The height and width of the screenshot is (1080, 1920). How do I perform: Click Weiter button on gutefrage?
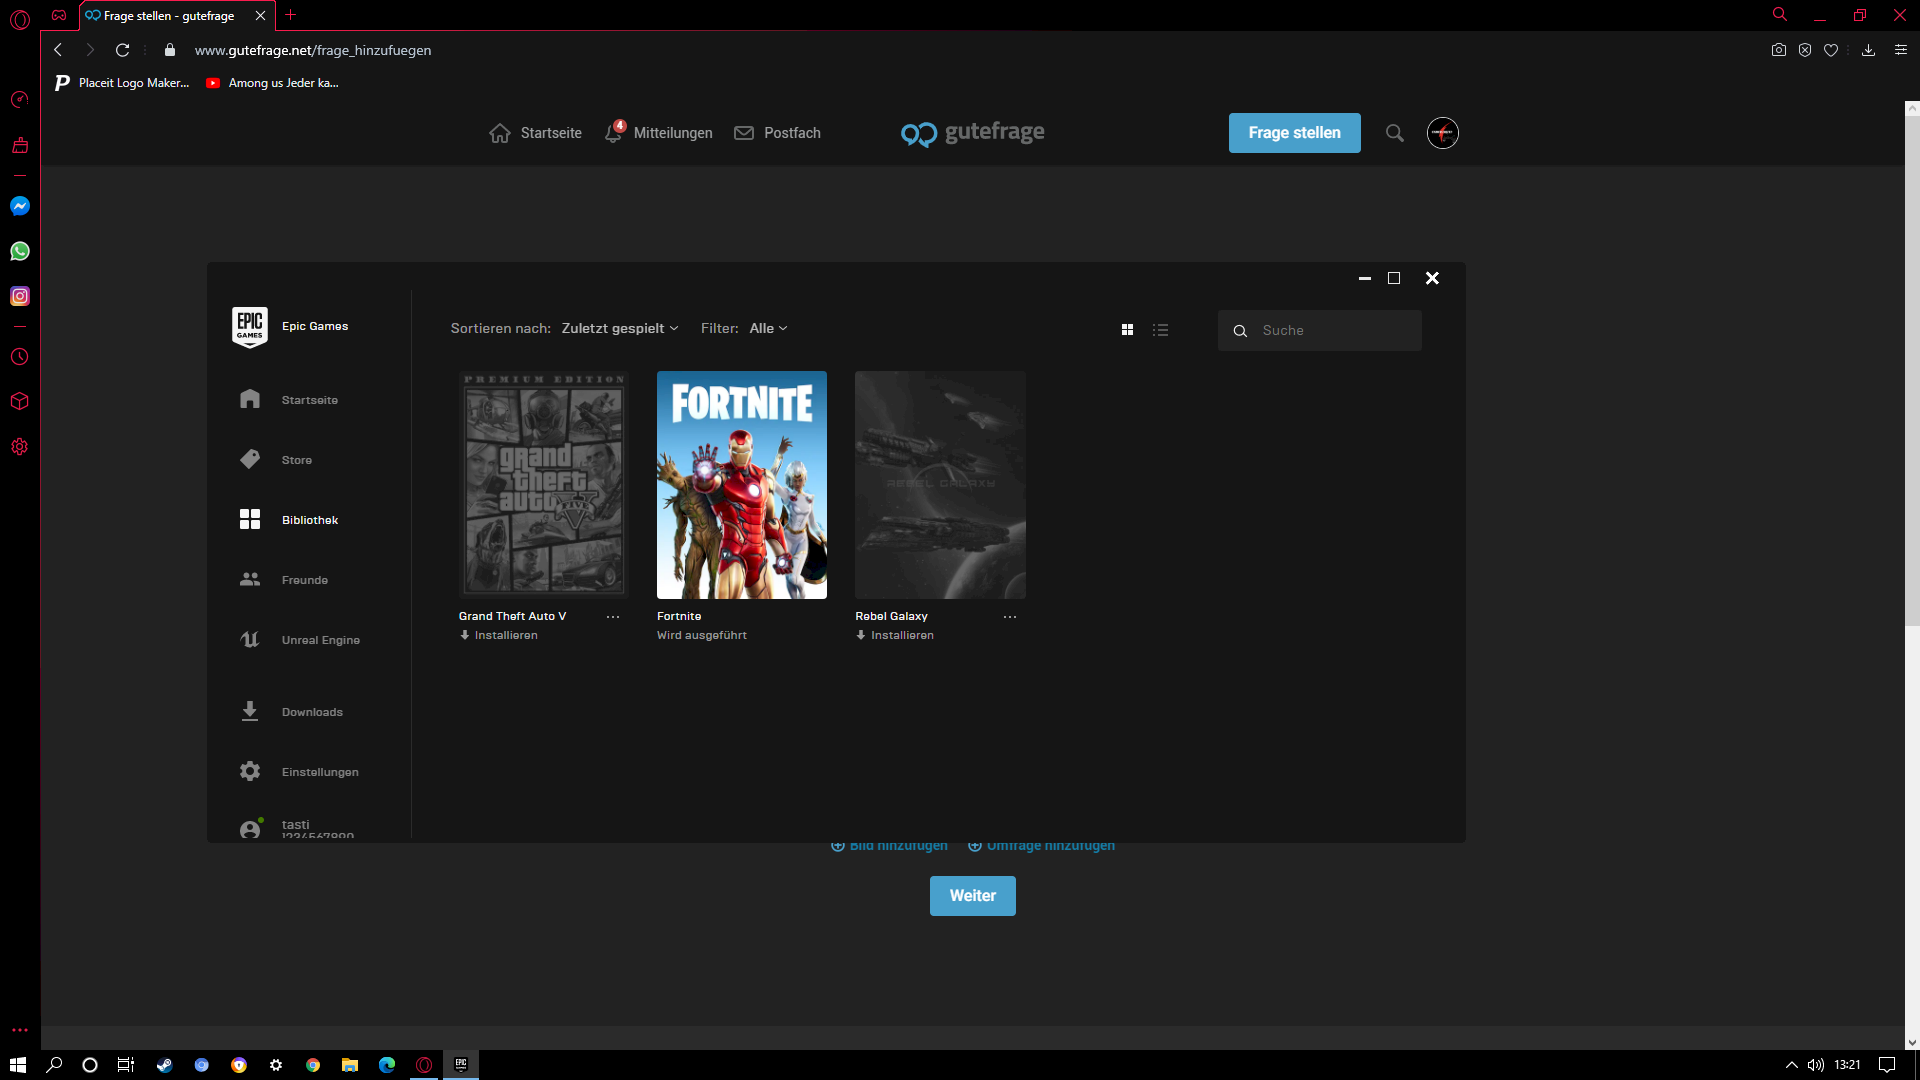(x=972, y=895)
